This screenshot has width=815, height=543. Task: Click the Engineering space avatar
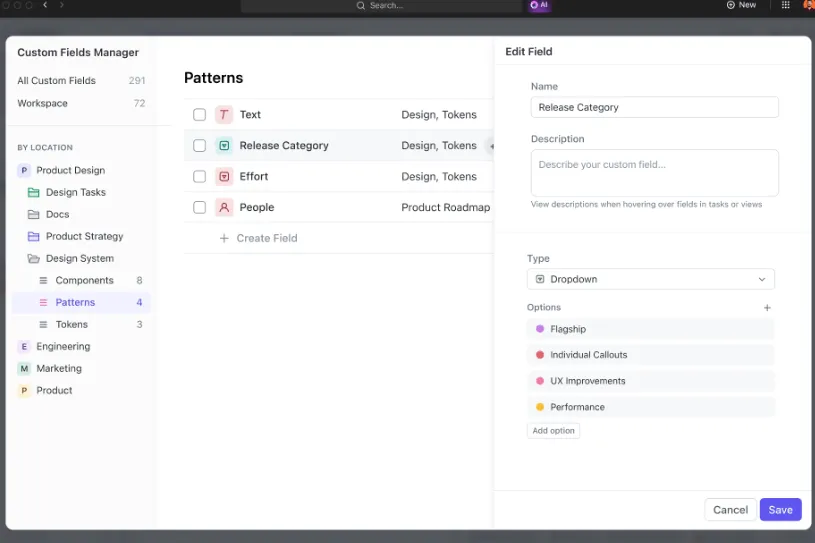[x=24, y=347]
